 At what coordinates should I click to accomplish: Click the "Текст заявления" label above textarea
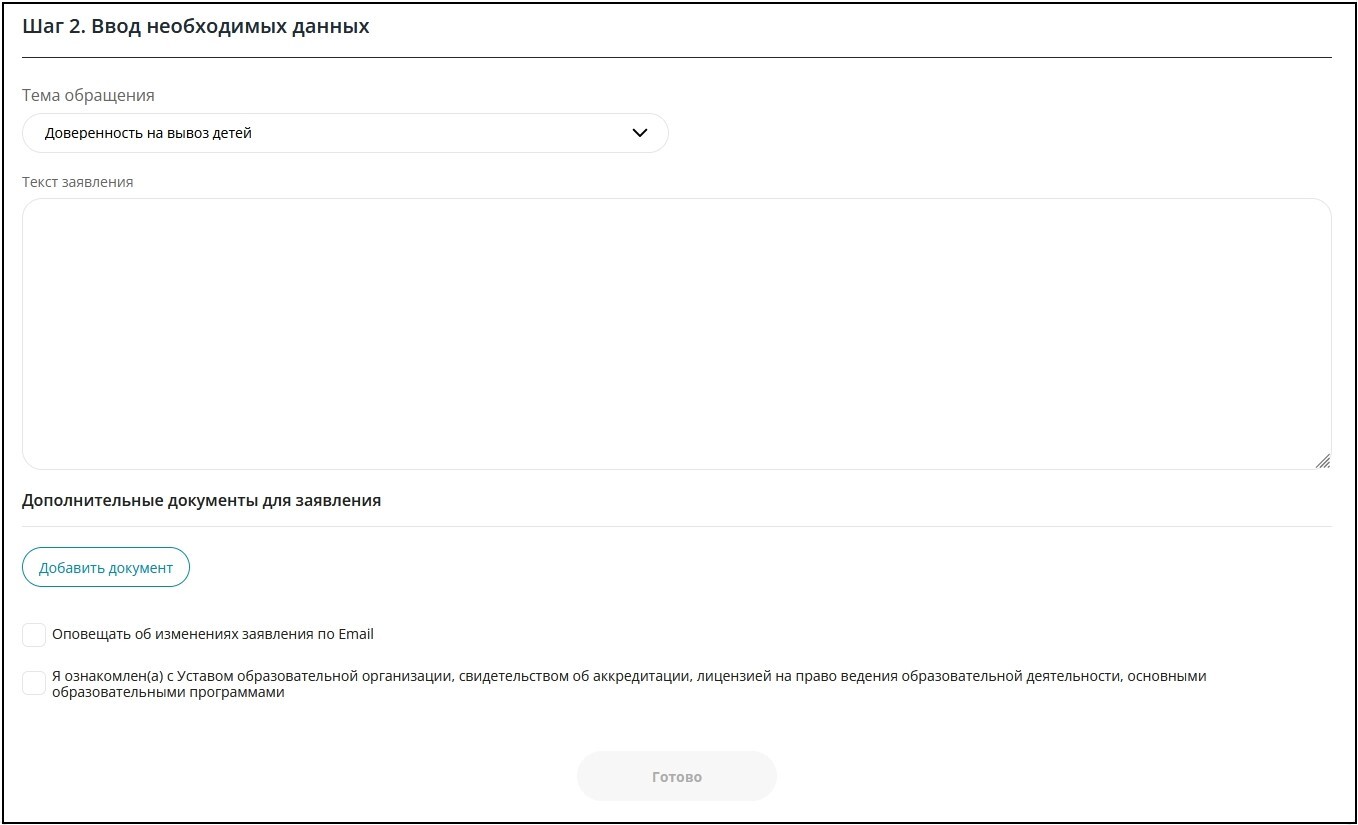click(x=77, y=182)
